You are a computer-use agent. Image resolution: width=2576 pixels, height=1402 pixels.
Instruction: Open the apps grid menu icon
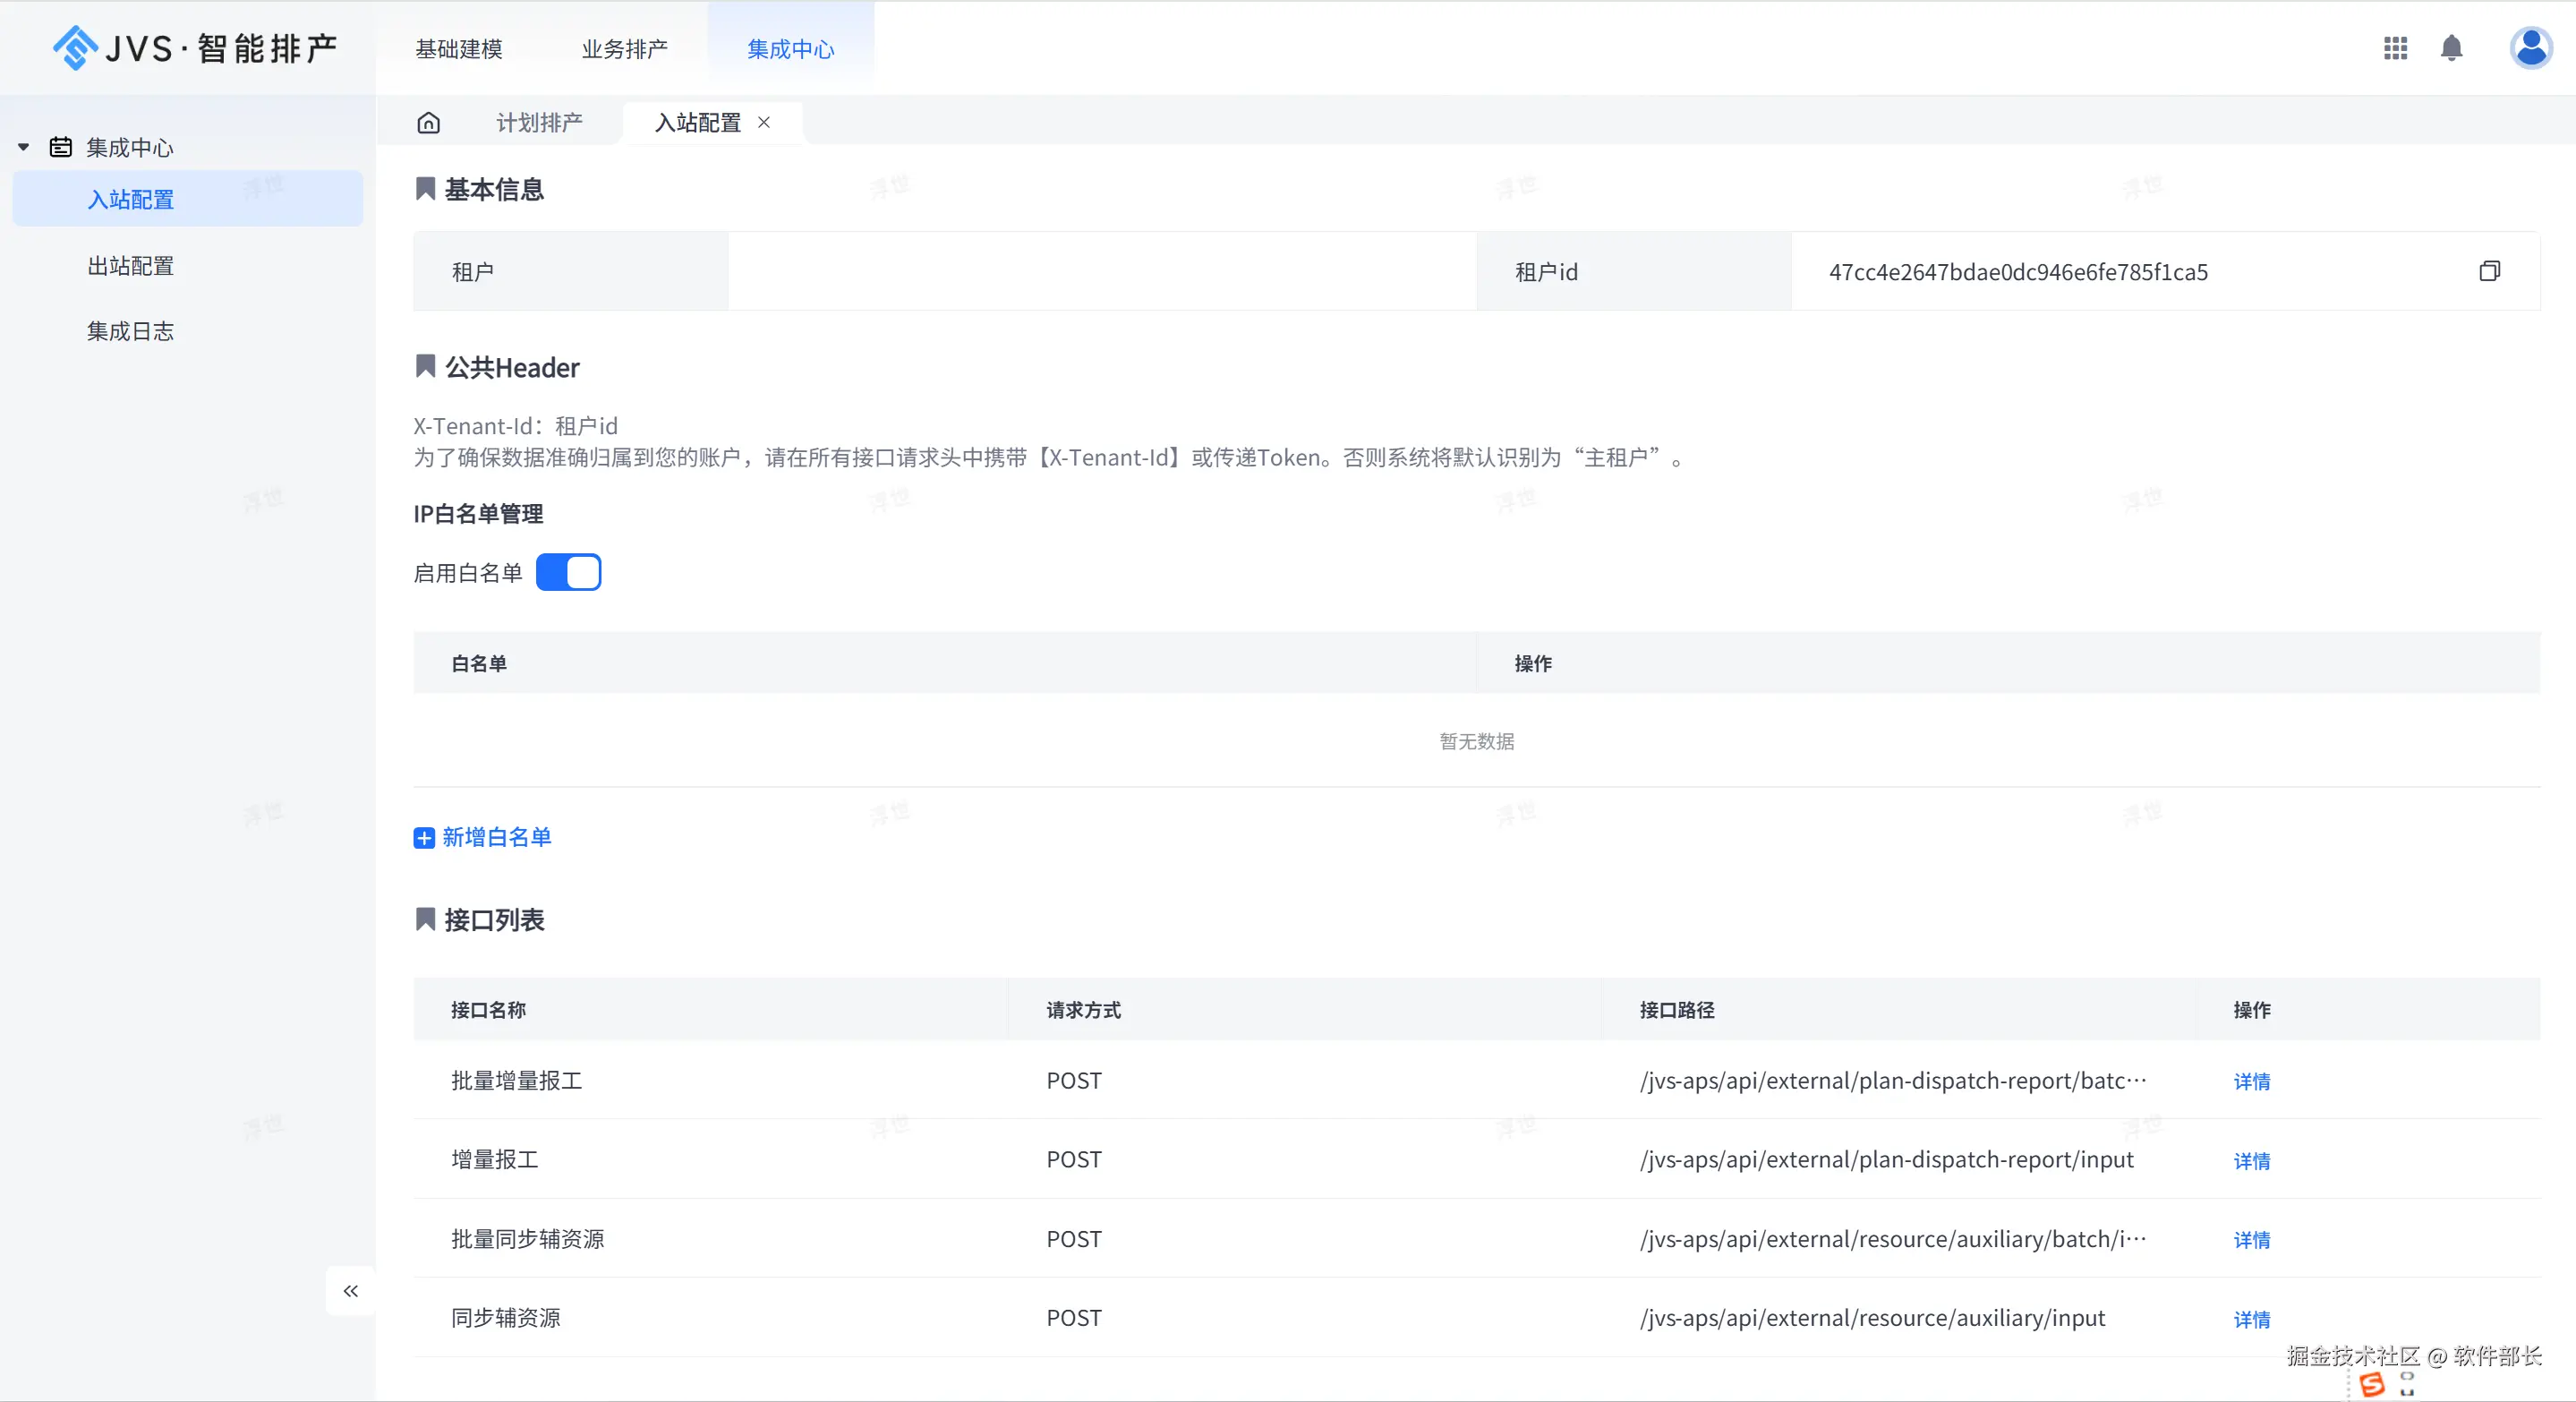2395,48
